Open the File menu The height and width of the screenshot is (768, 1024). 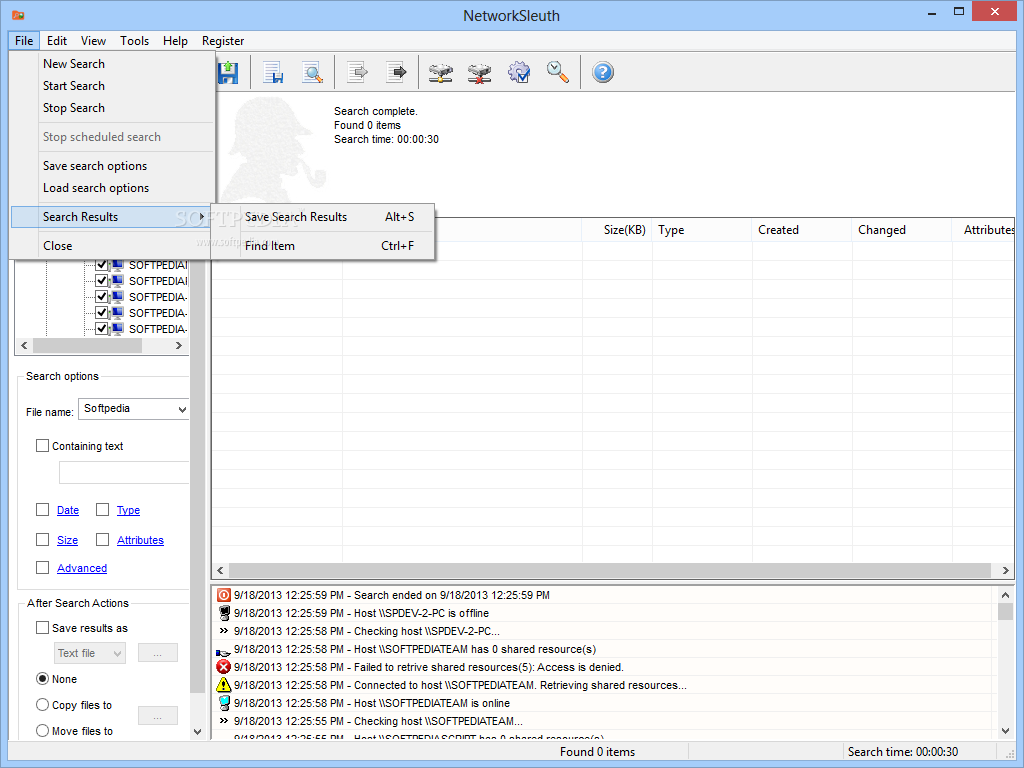[x=24, y=40]
